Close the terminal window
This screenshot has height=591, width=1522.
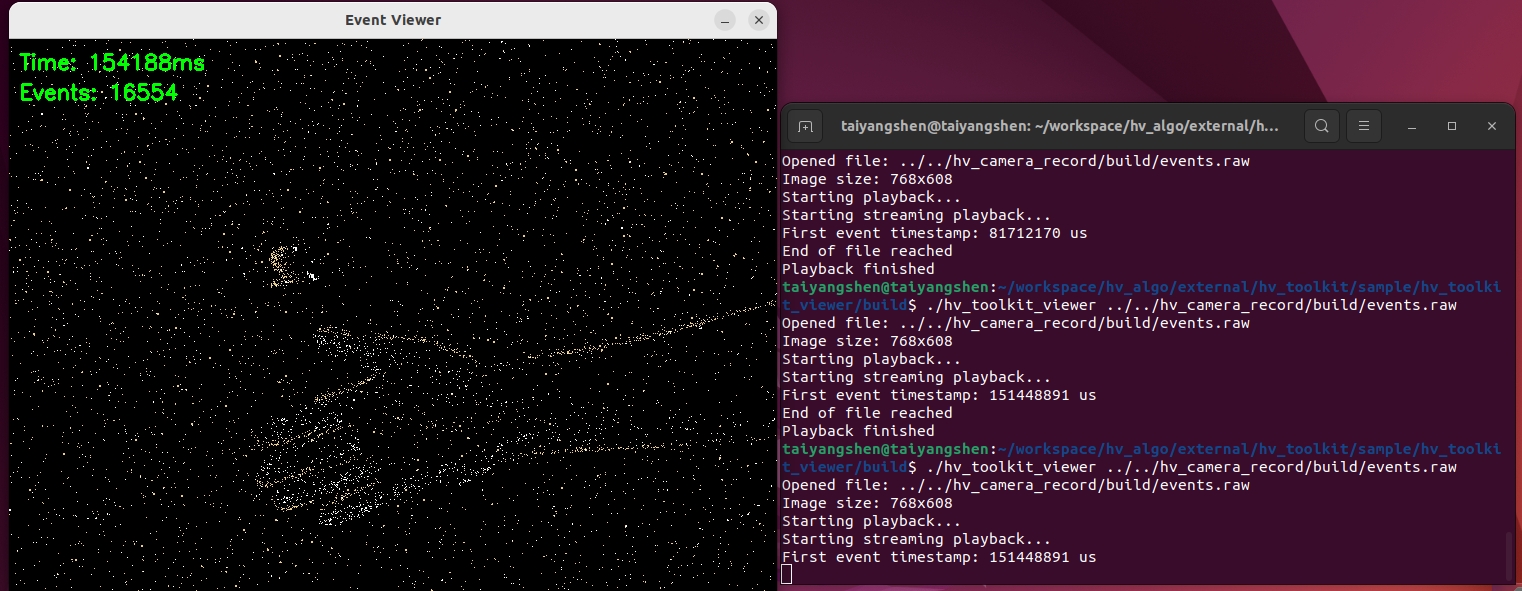pos(1492,127)
